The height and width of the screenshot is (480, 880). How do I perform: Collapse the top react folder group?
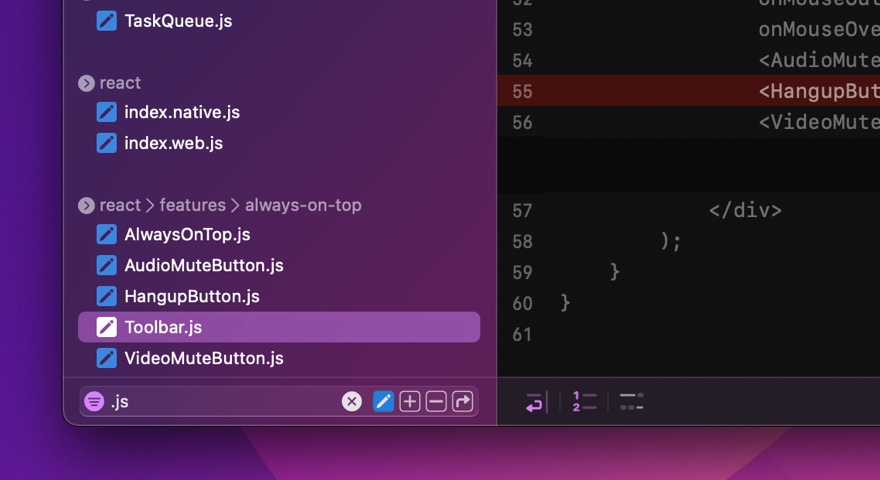pyautogui.click(x=86, y=83)
